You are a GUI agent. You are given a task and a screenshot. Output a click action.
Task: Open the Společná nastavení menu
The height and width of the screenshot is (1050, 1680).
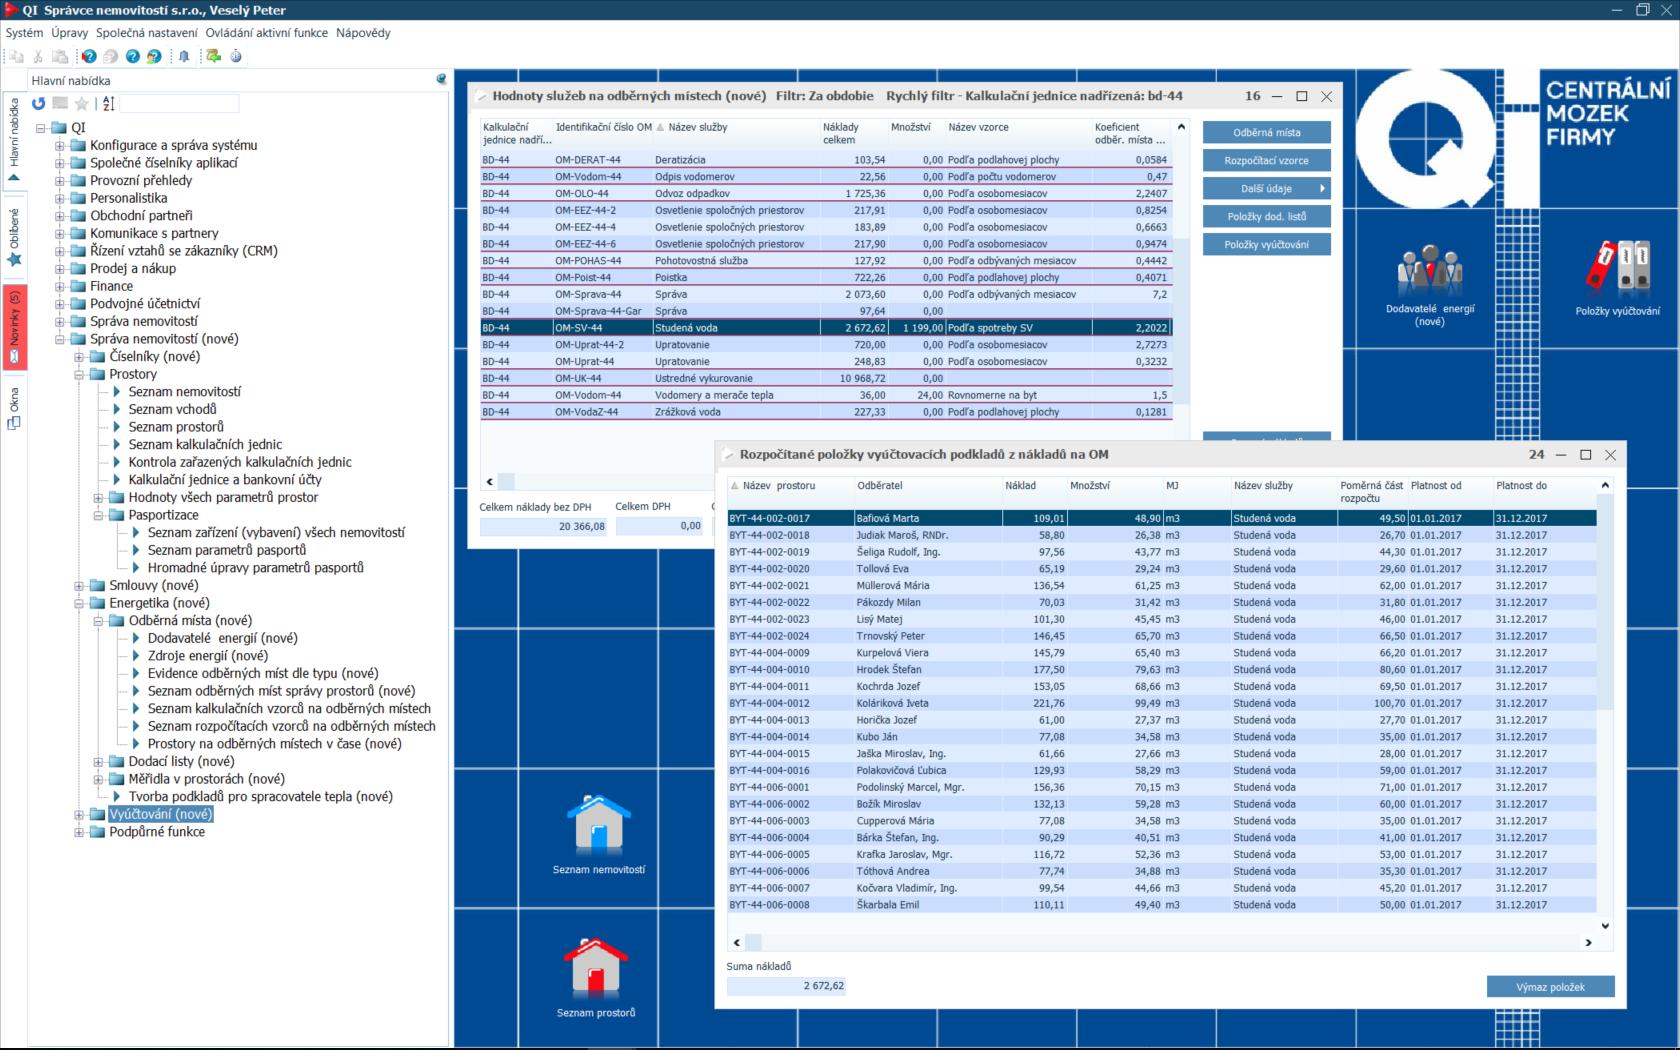[147, 33]
